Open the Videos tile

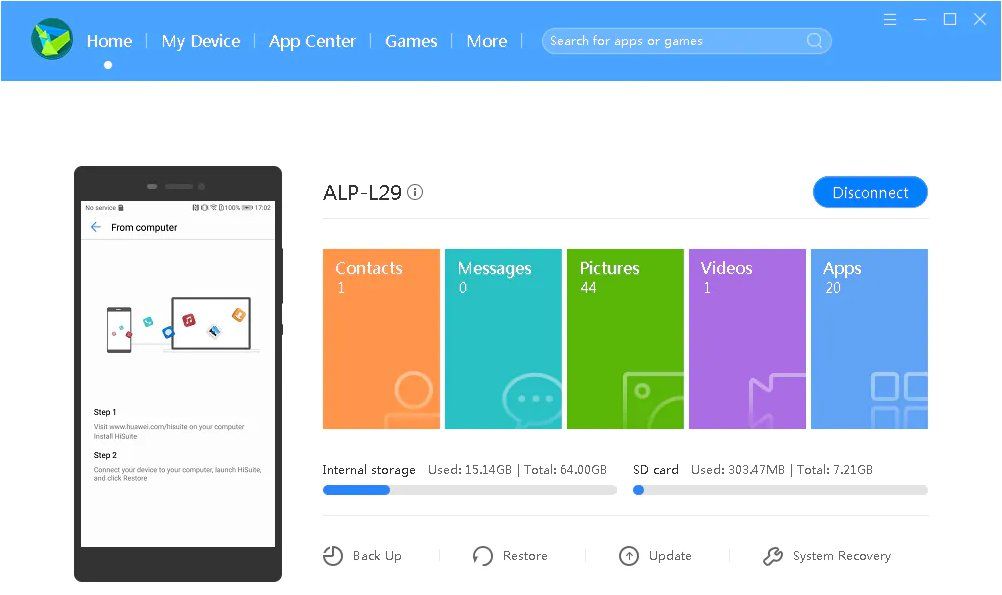747,339
